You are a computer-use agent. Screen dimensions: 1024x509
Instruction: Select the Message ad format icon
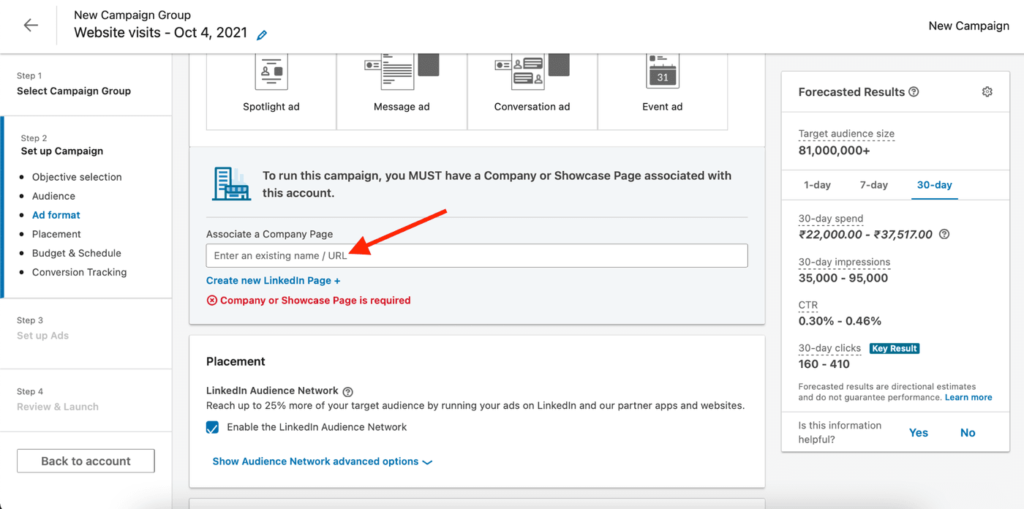coord(402,71)
